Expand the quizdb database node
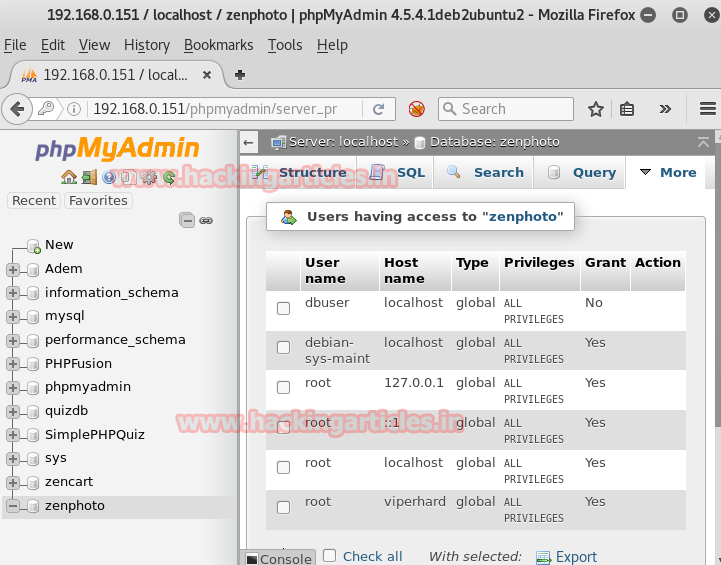 (x=13, y=411)
